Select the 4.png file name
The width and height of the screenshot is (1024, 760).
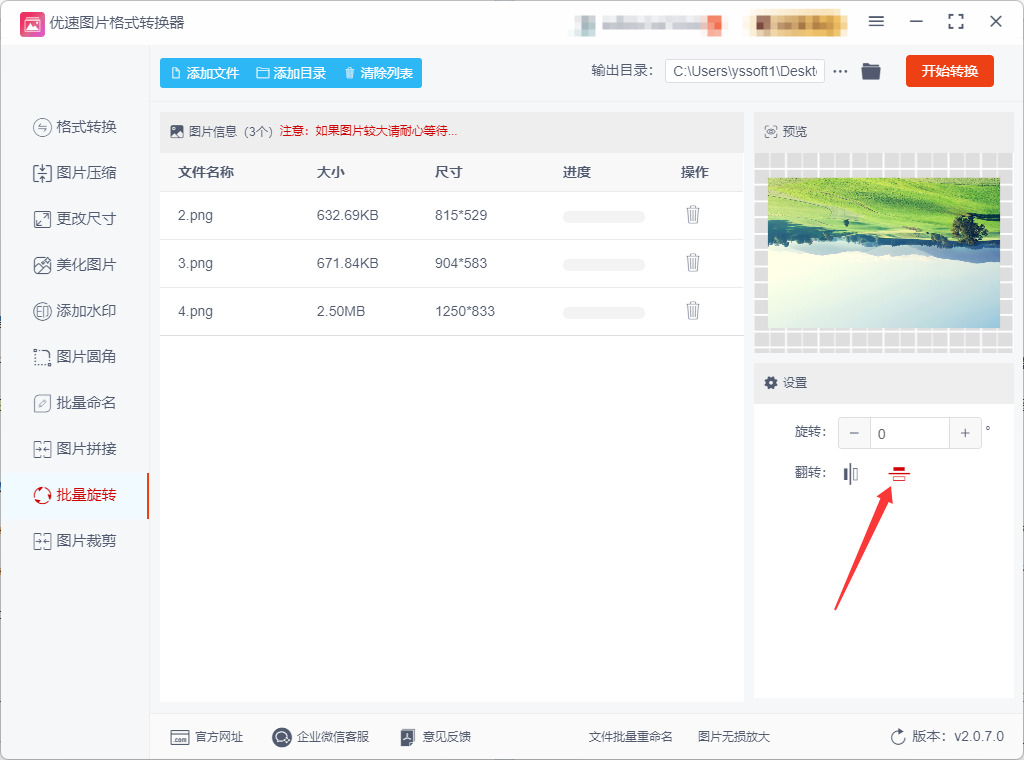pos(195,311)
